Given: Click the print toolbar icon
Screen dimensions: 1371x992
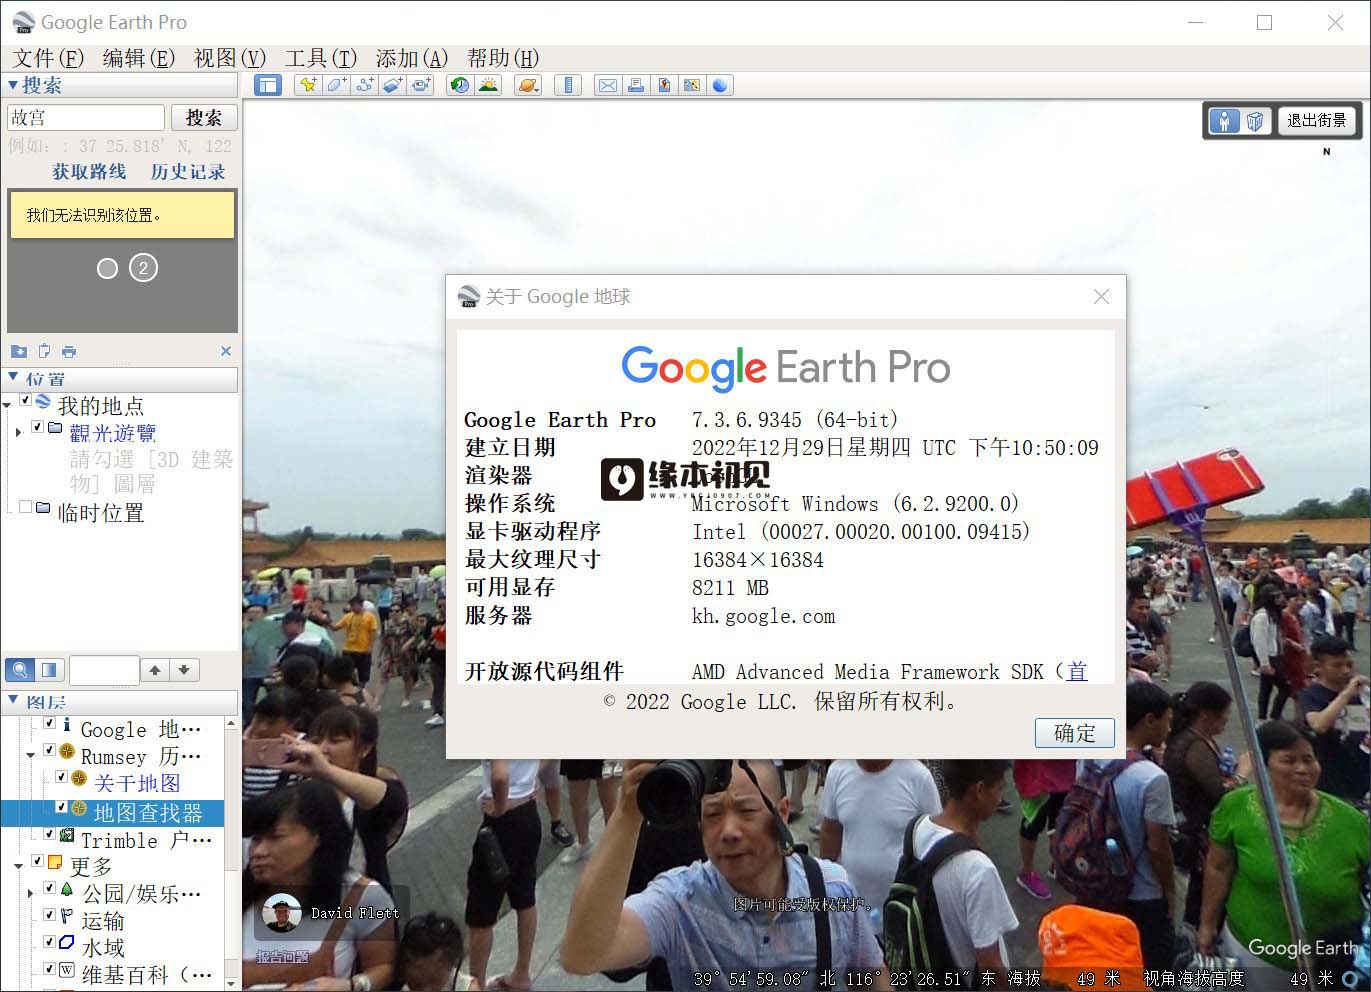Looking at the screenshot, I should [635, 85].
